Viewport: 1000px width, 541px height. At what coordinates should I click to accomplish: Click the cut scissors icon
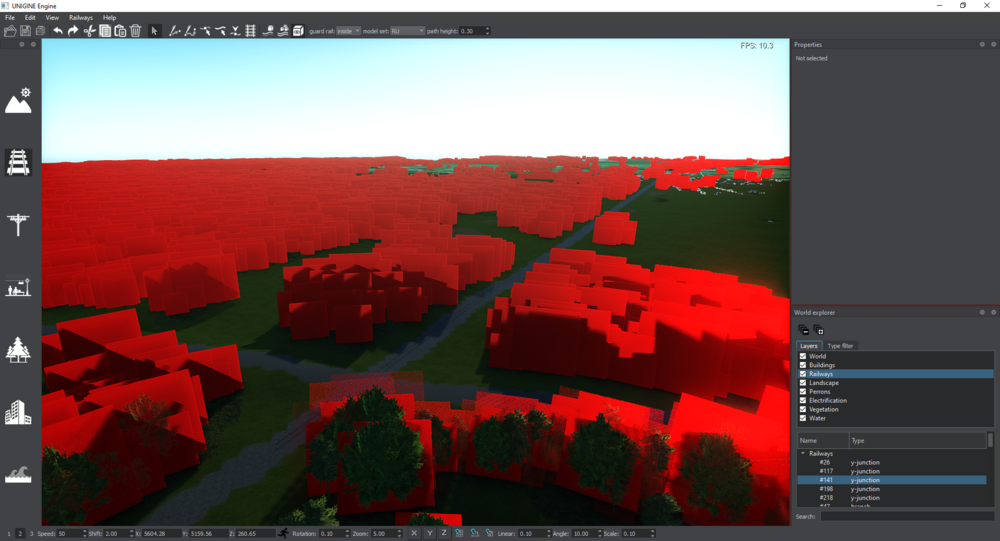coord(89,31)
